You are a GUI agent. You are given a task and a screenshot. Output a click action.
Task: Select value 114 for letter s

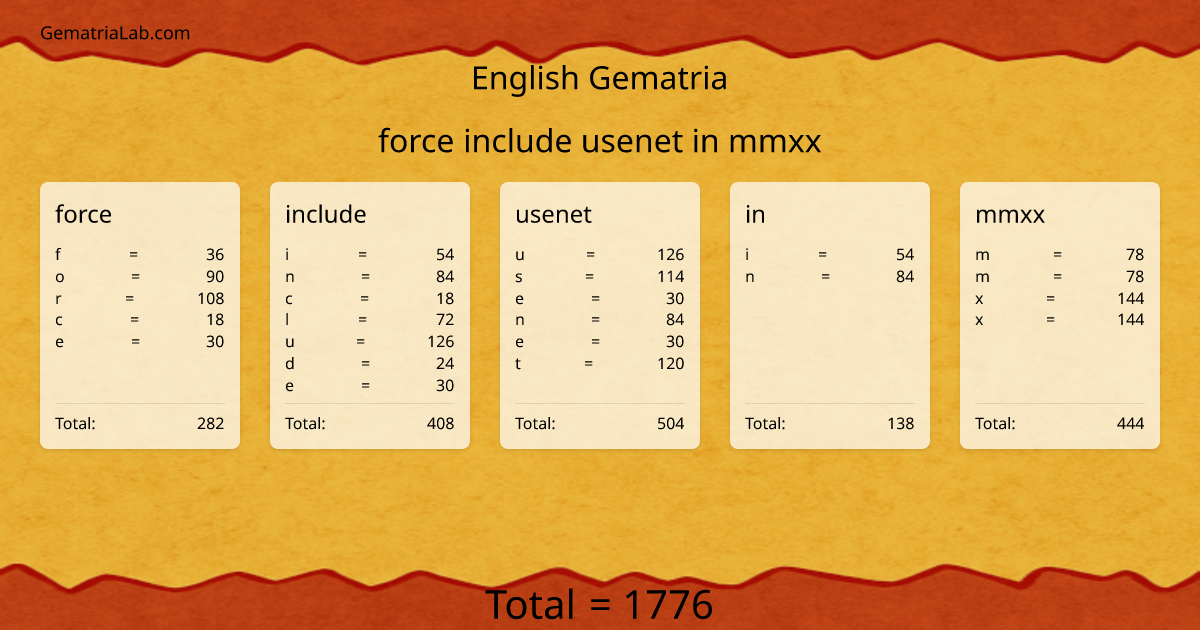point(671,276)
